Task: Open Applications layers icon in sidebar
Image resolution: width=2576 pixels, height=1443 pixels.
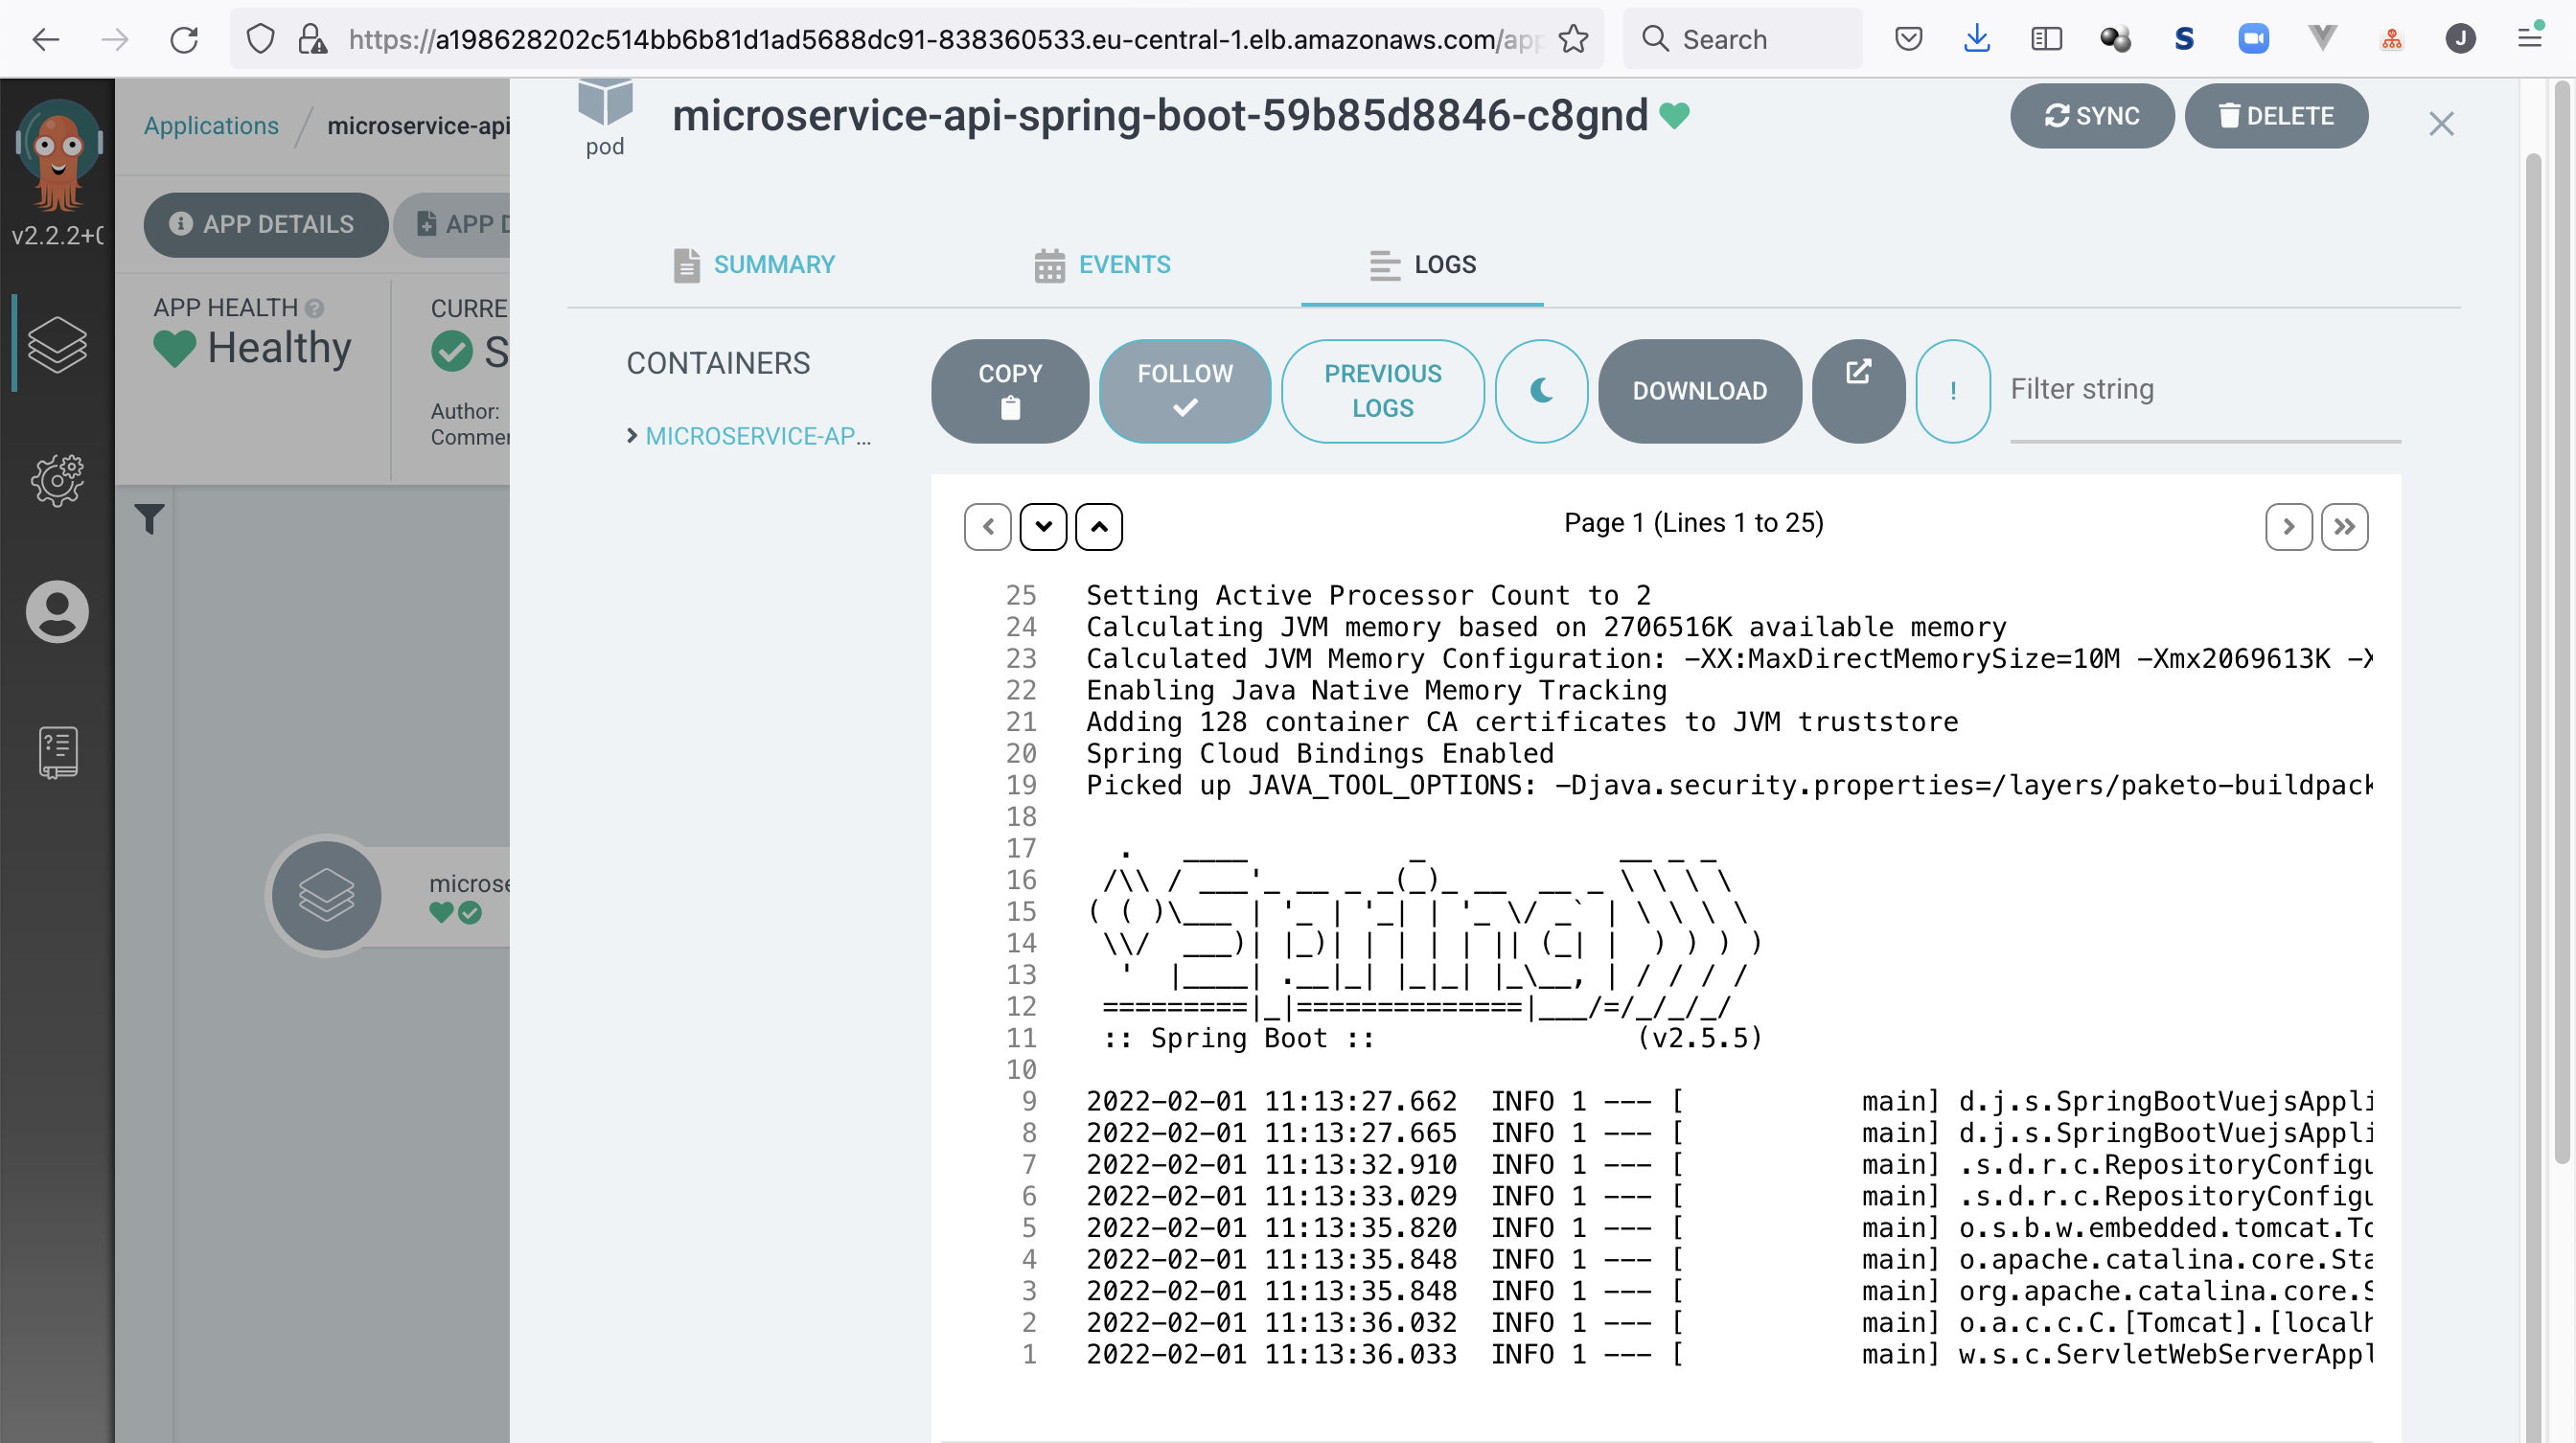Action: click(x=57, y=344)
